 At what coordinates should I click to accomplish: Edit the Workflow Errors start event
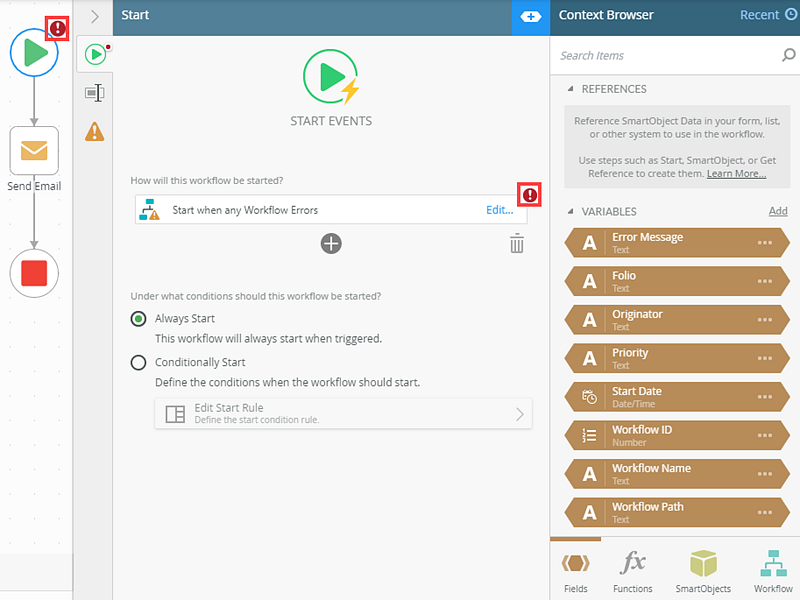(499, 210)
